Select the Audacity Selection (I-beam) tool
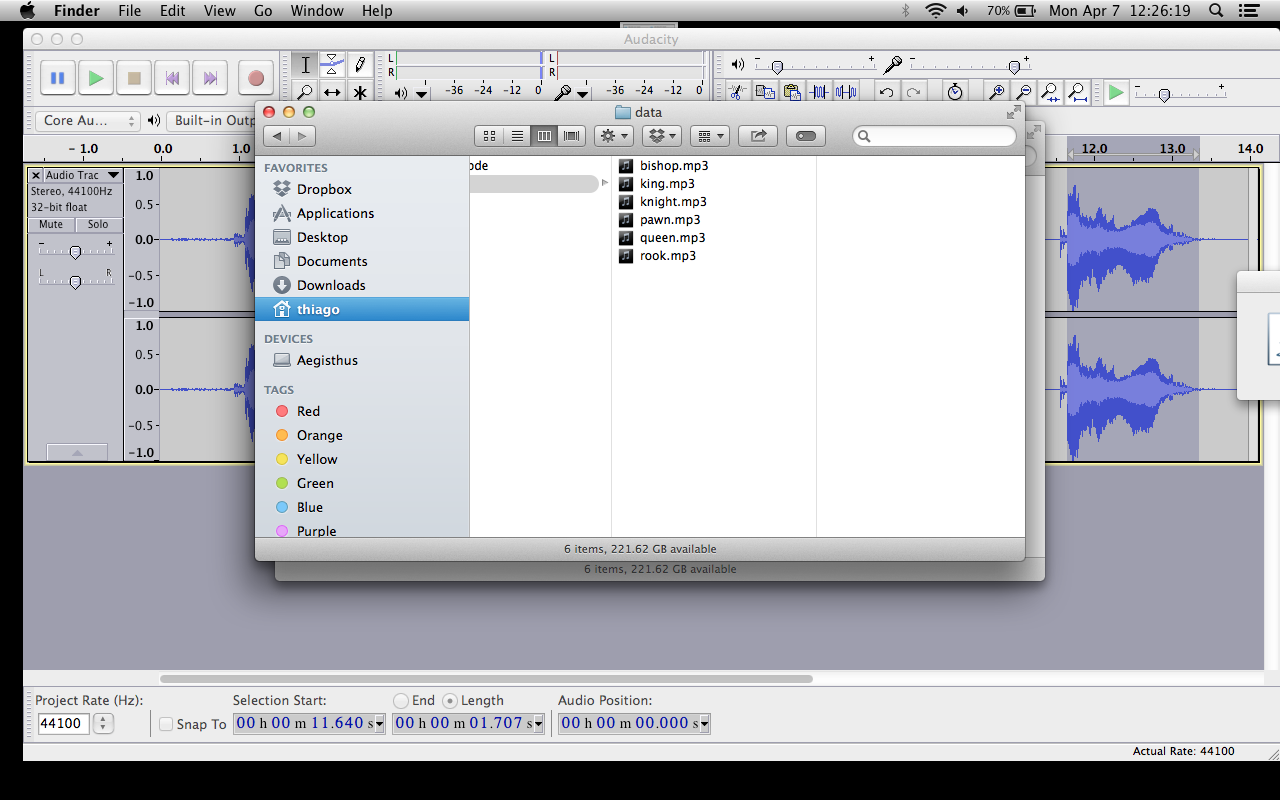The width and height of the screenshot is (1280, 800). click(305, 65)
